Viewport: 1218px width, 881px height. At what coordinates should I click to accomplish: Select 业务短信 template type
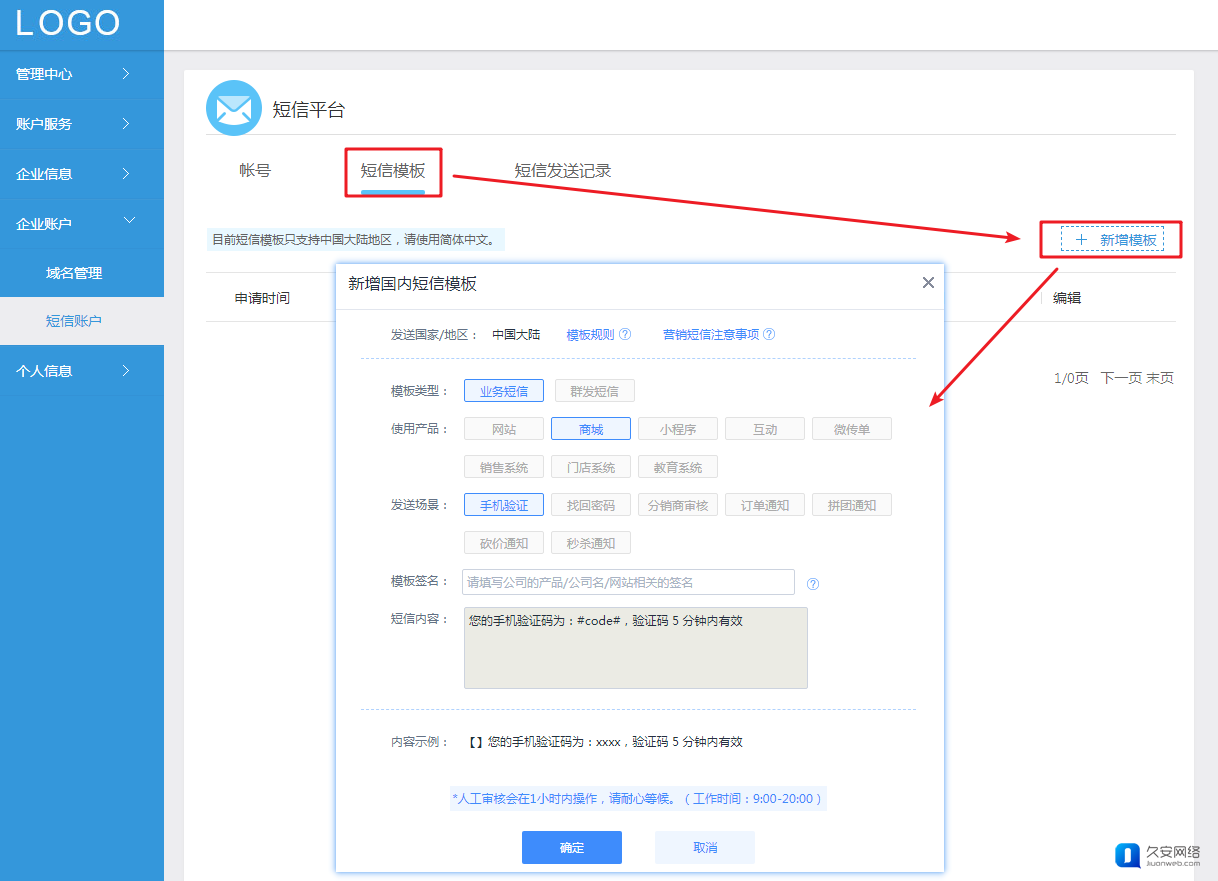(x=503, y=391)
